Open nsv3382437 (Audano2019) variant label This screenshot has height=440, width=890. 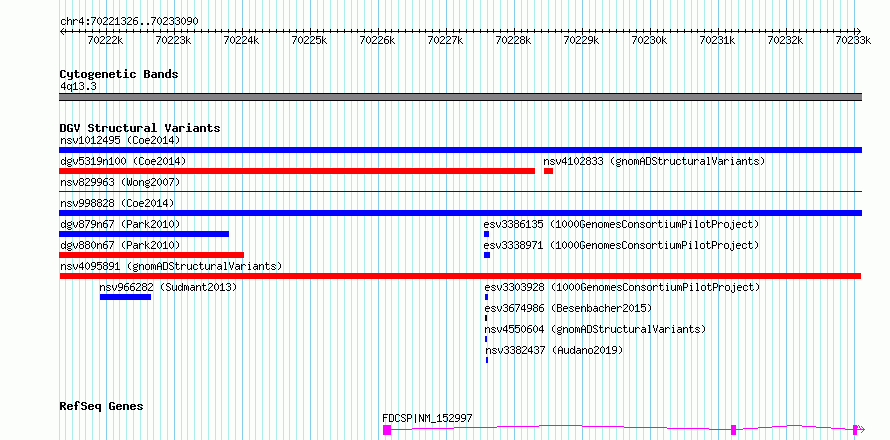point(554,350)
